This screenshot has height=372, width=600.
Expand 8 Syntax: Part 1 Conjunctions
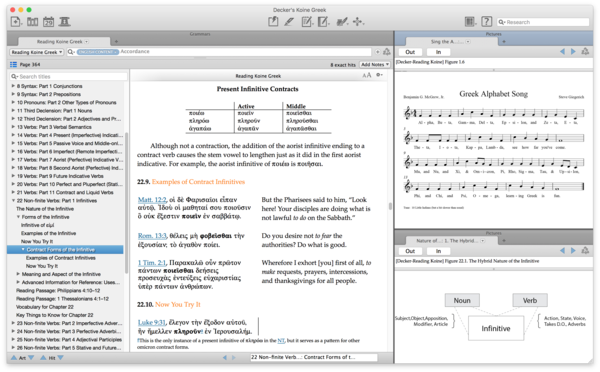click(x=13, y=86)
